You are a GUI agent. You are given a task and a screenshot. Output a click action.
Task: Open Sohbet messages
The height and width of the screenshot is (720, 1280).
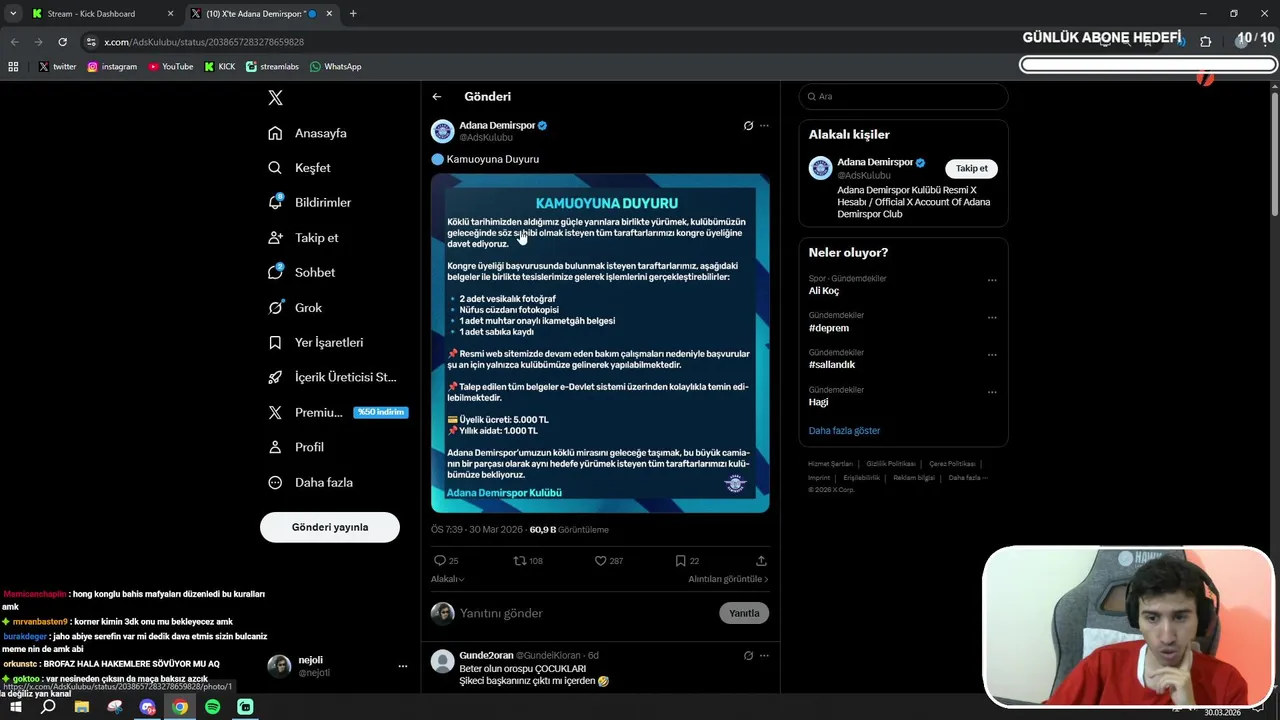coord(301,272)
